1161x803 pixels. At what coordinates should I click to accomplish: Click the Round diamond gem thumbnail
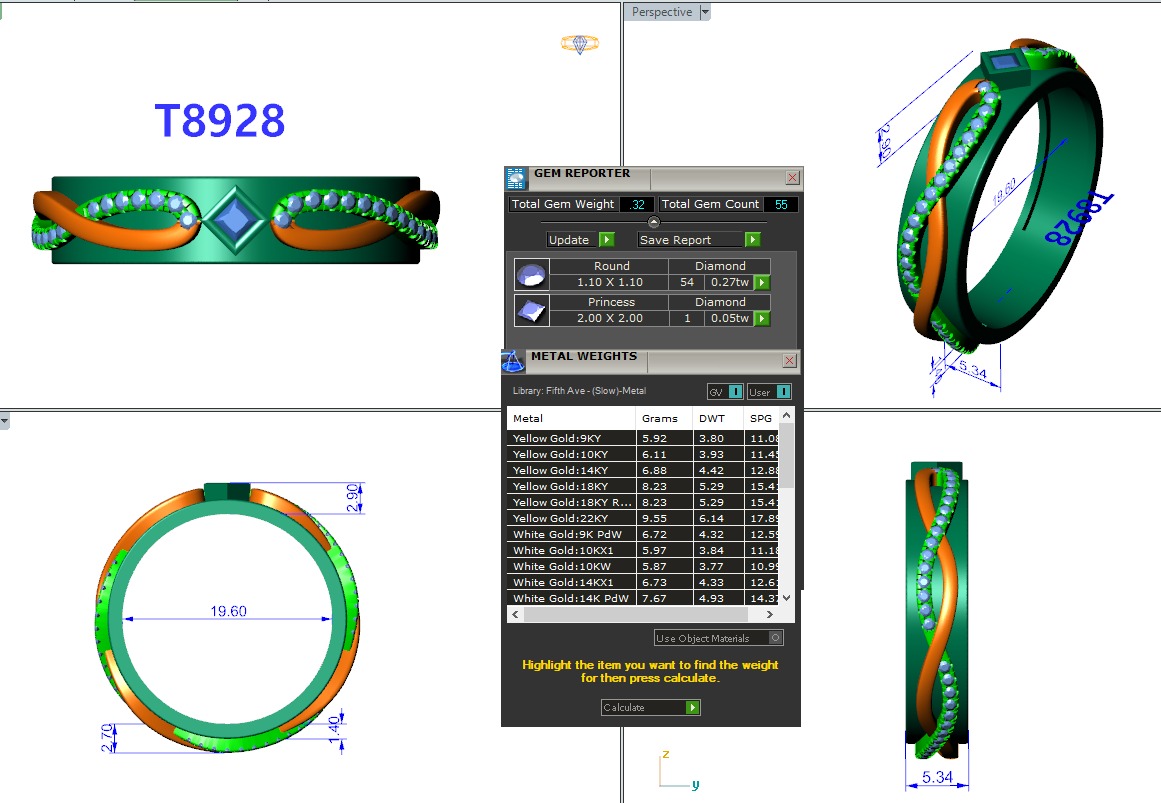530,275
